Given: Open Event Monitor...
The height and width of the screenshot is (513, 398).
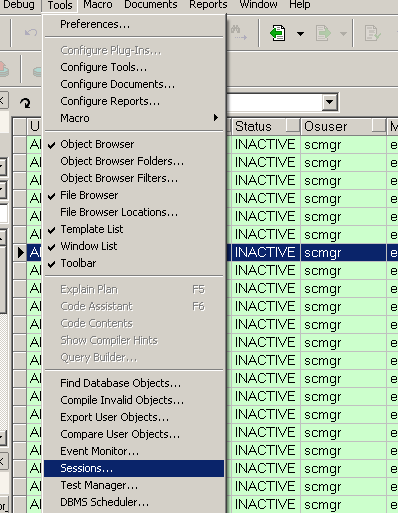Looking at the screenshot, I should tap(134, 451).
